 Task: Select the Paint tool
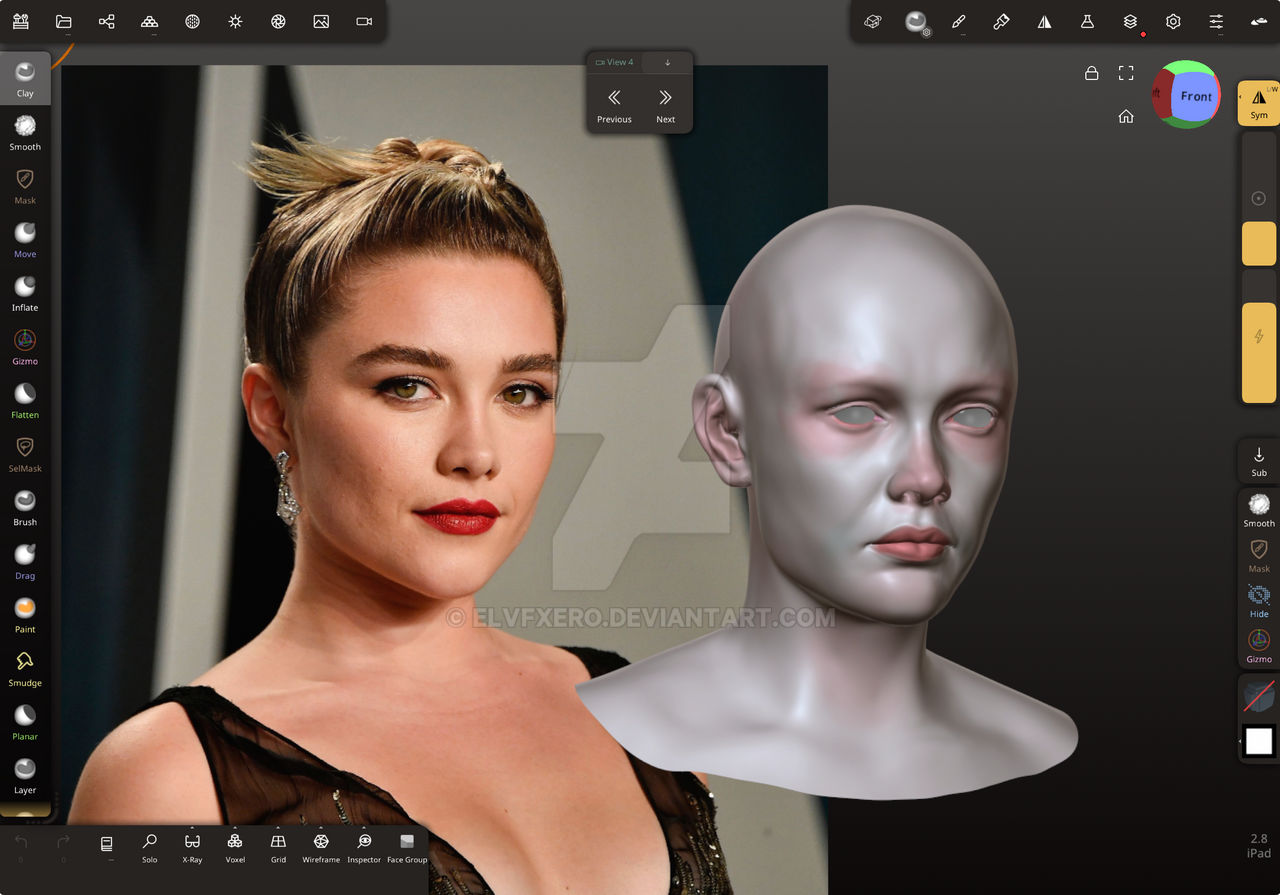pyautogui.click(x=25, y=615)
